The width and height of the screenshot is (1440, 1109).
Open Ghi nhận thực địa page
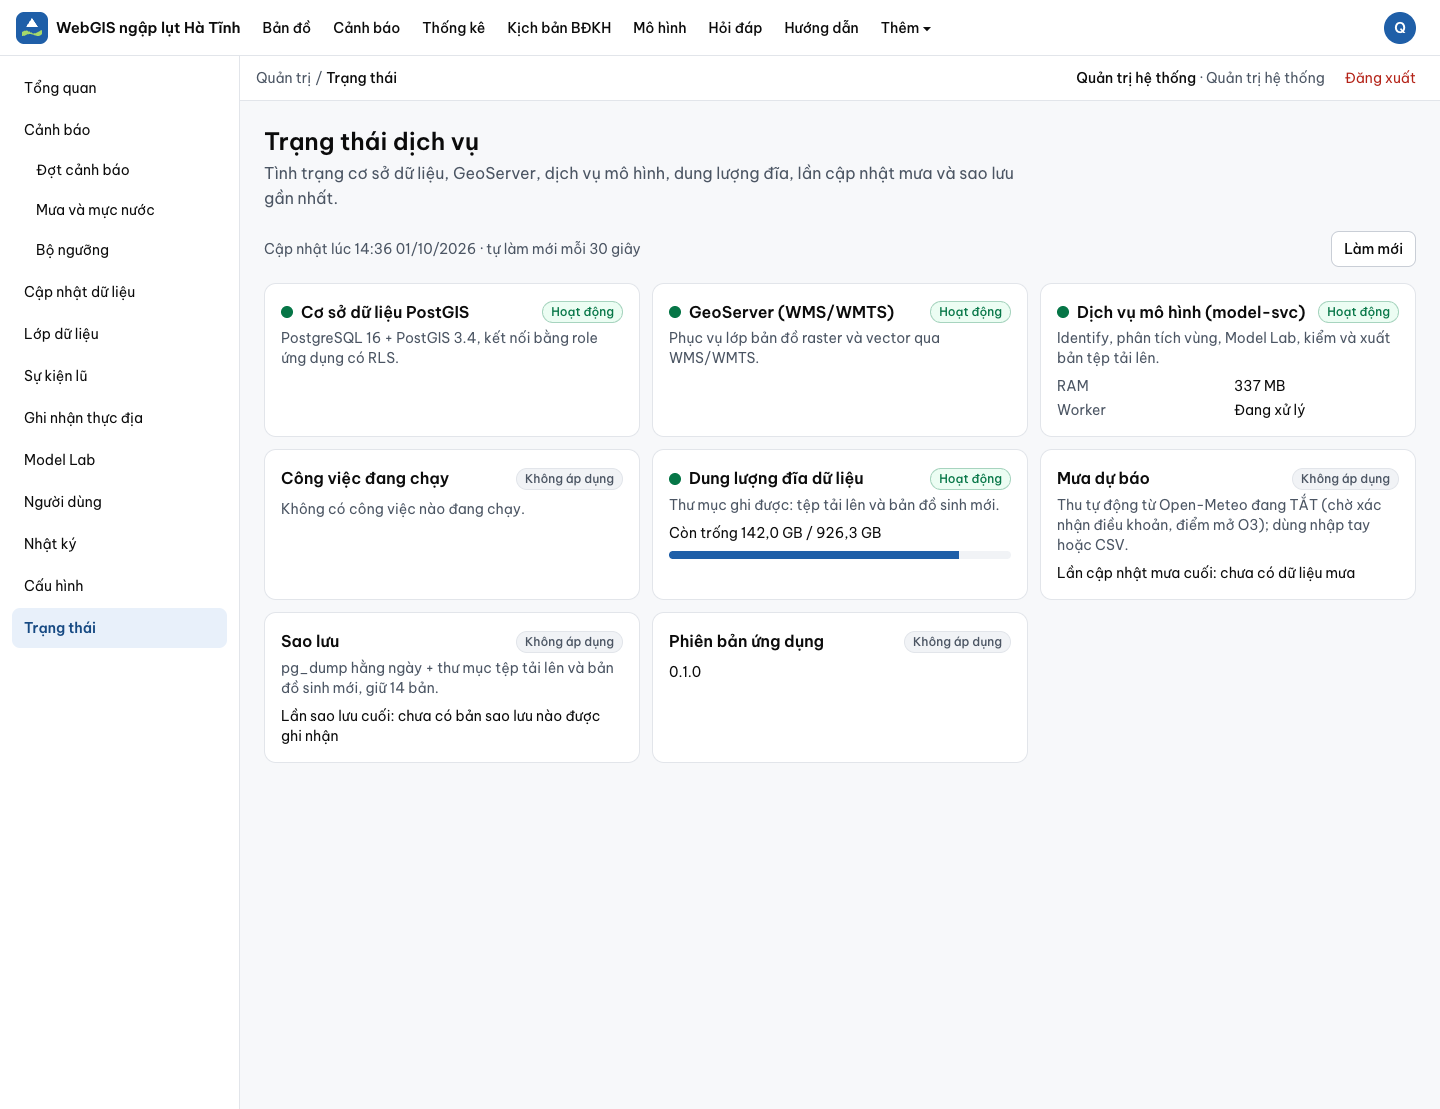click(x=120, y=418)
